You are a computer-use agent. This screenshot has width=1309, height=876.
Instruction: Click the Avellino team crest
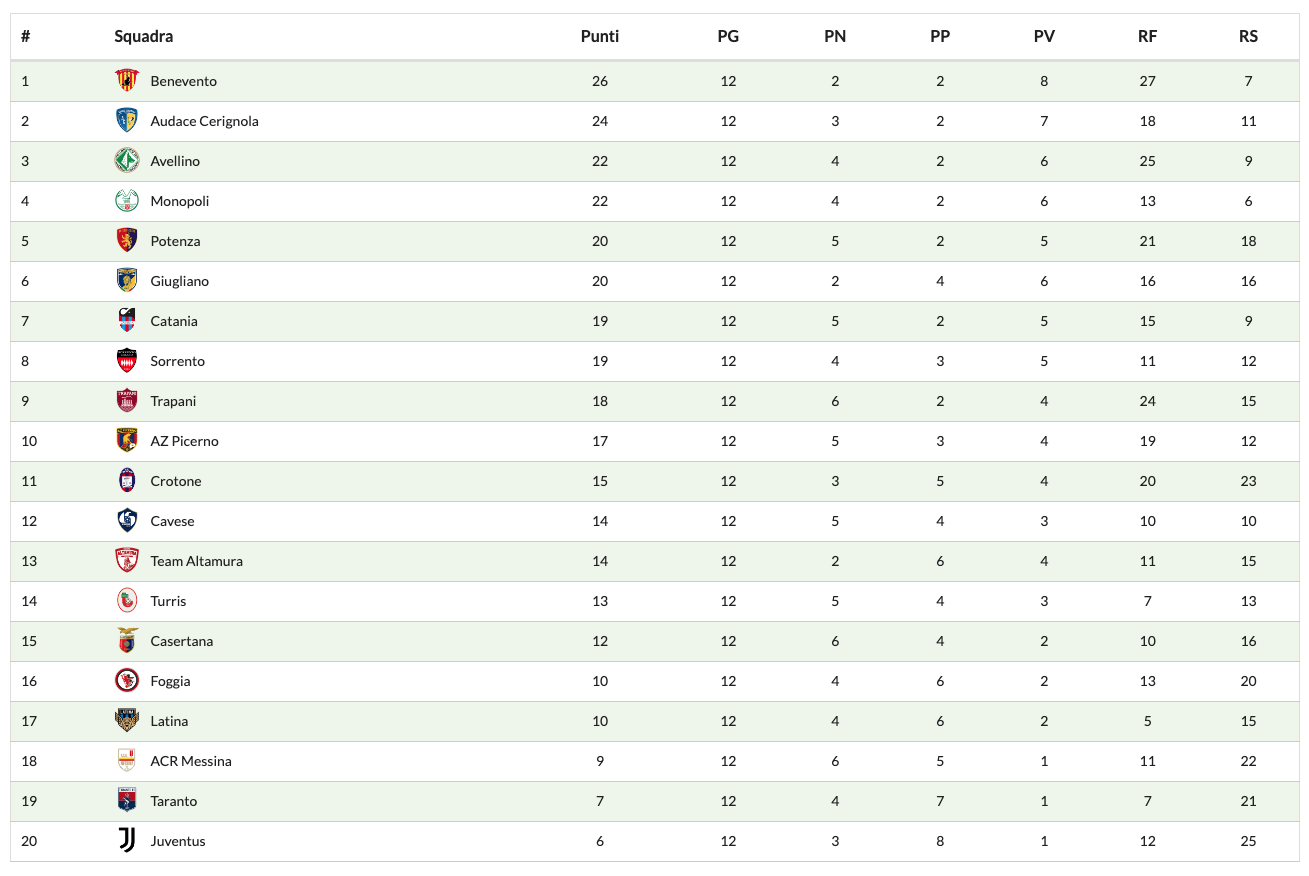click(x=126, y=161)
